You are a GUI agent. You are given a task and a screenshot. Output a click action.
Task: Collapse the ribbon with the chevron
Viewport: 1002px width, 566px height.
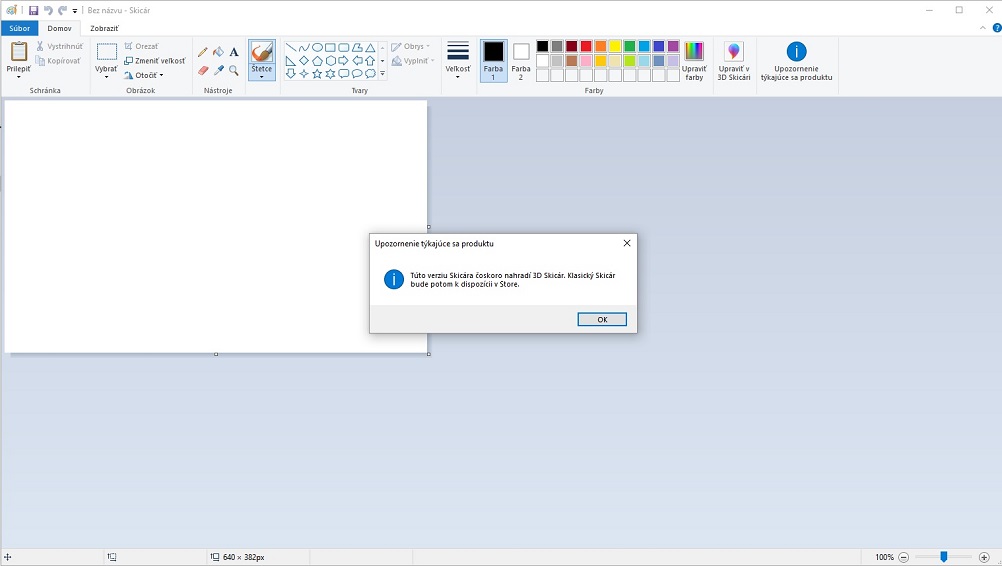point(983,28)
